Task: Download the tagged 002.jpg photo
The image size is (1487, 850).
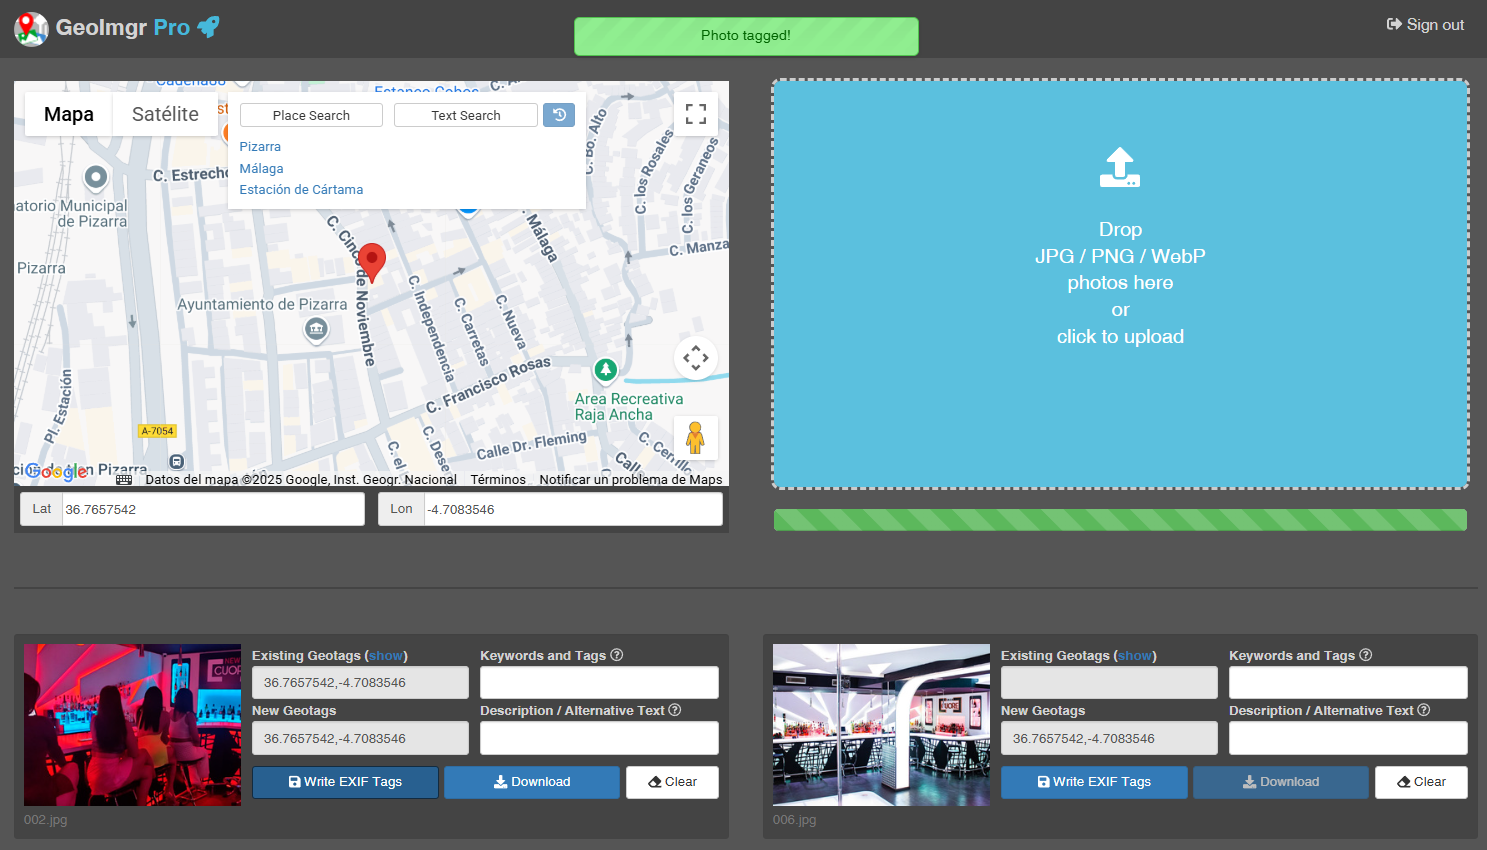Action: click(x=532, y=782)
